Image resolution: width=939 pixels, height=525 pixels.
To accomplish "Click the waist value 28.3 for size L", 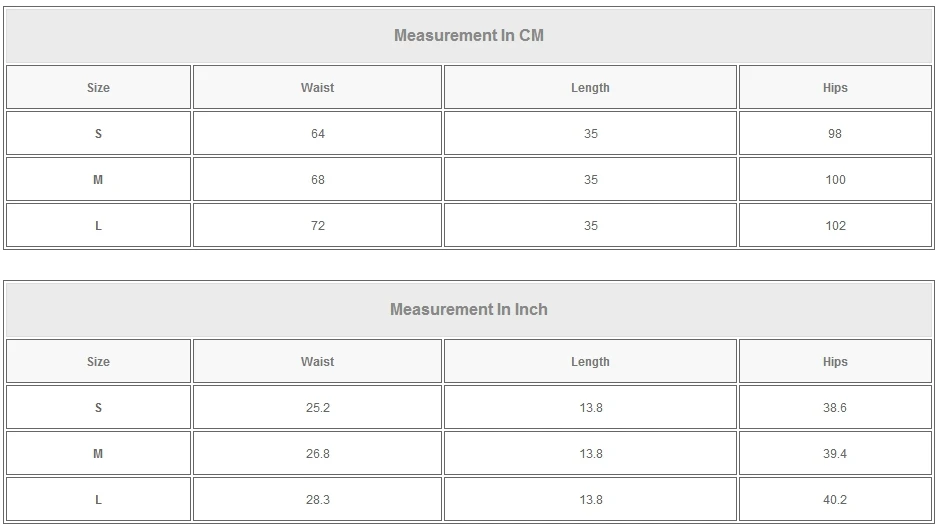I will click(x=318, y=500).
